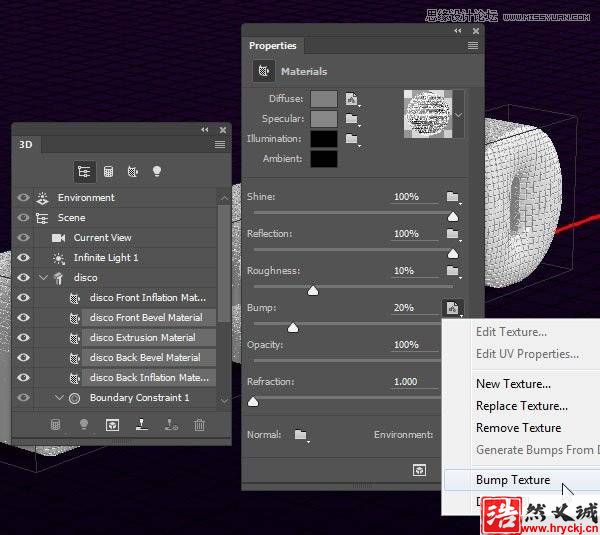
Task: Click render icon in Properties panel bottom
Action: (x=419, y=470)
